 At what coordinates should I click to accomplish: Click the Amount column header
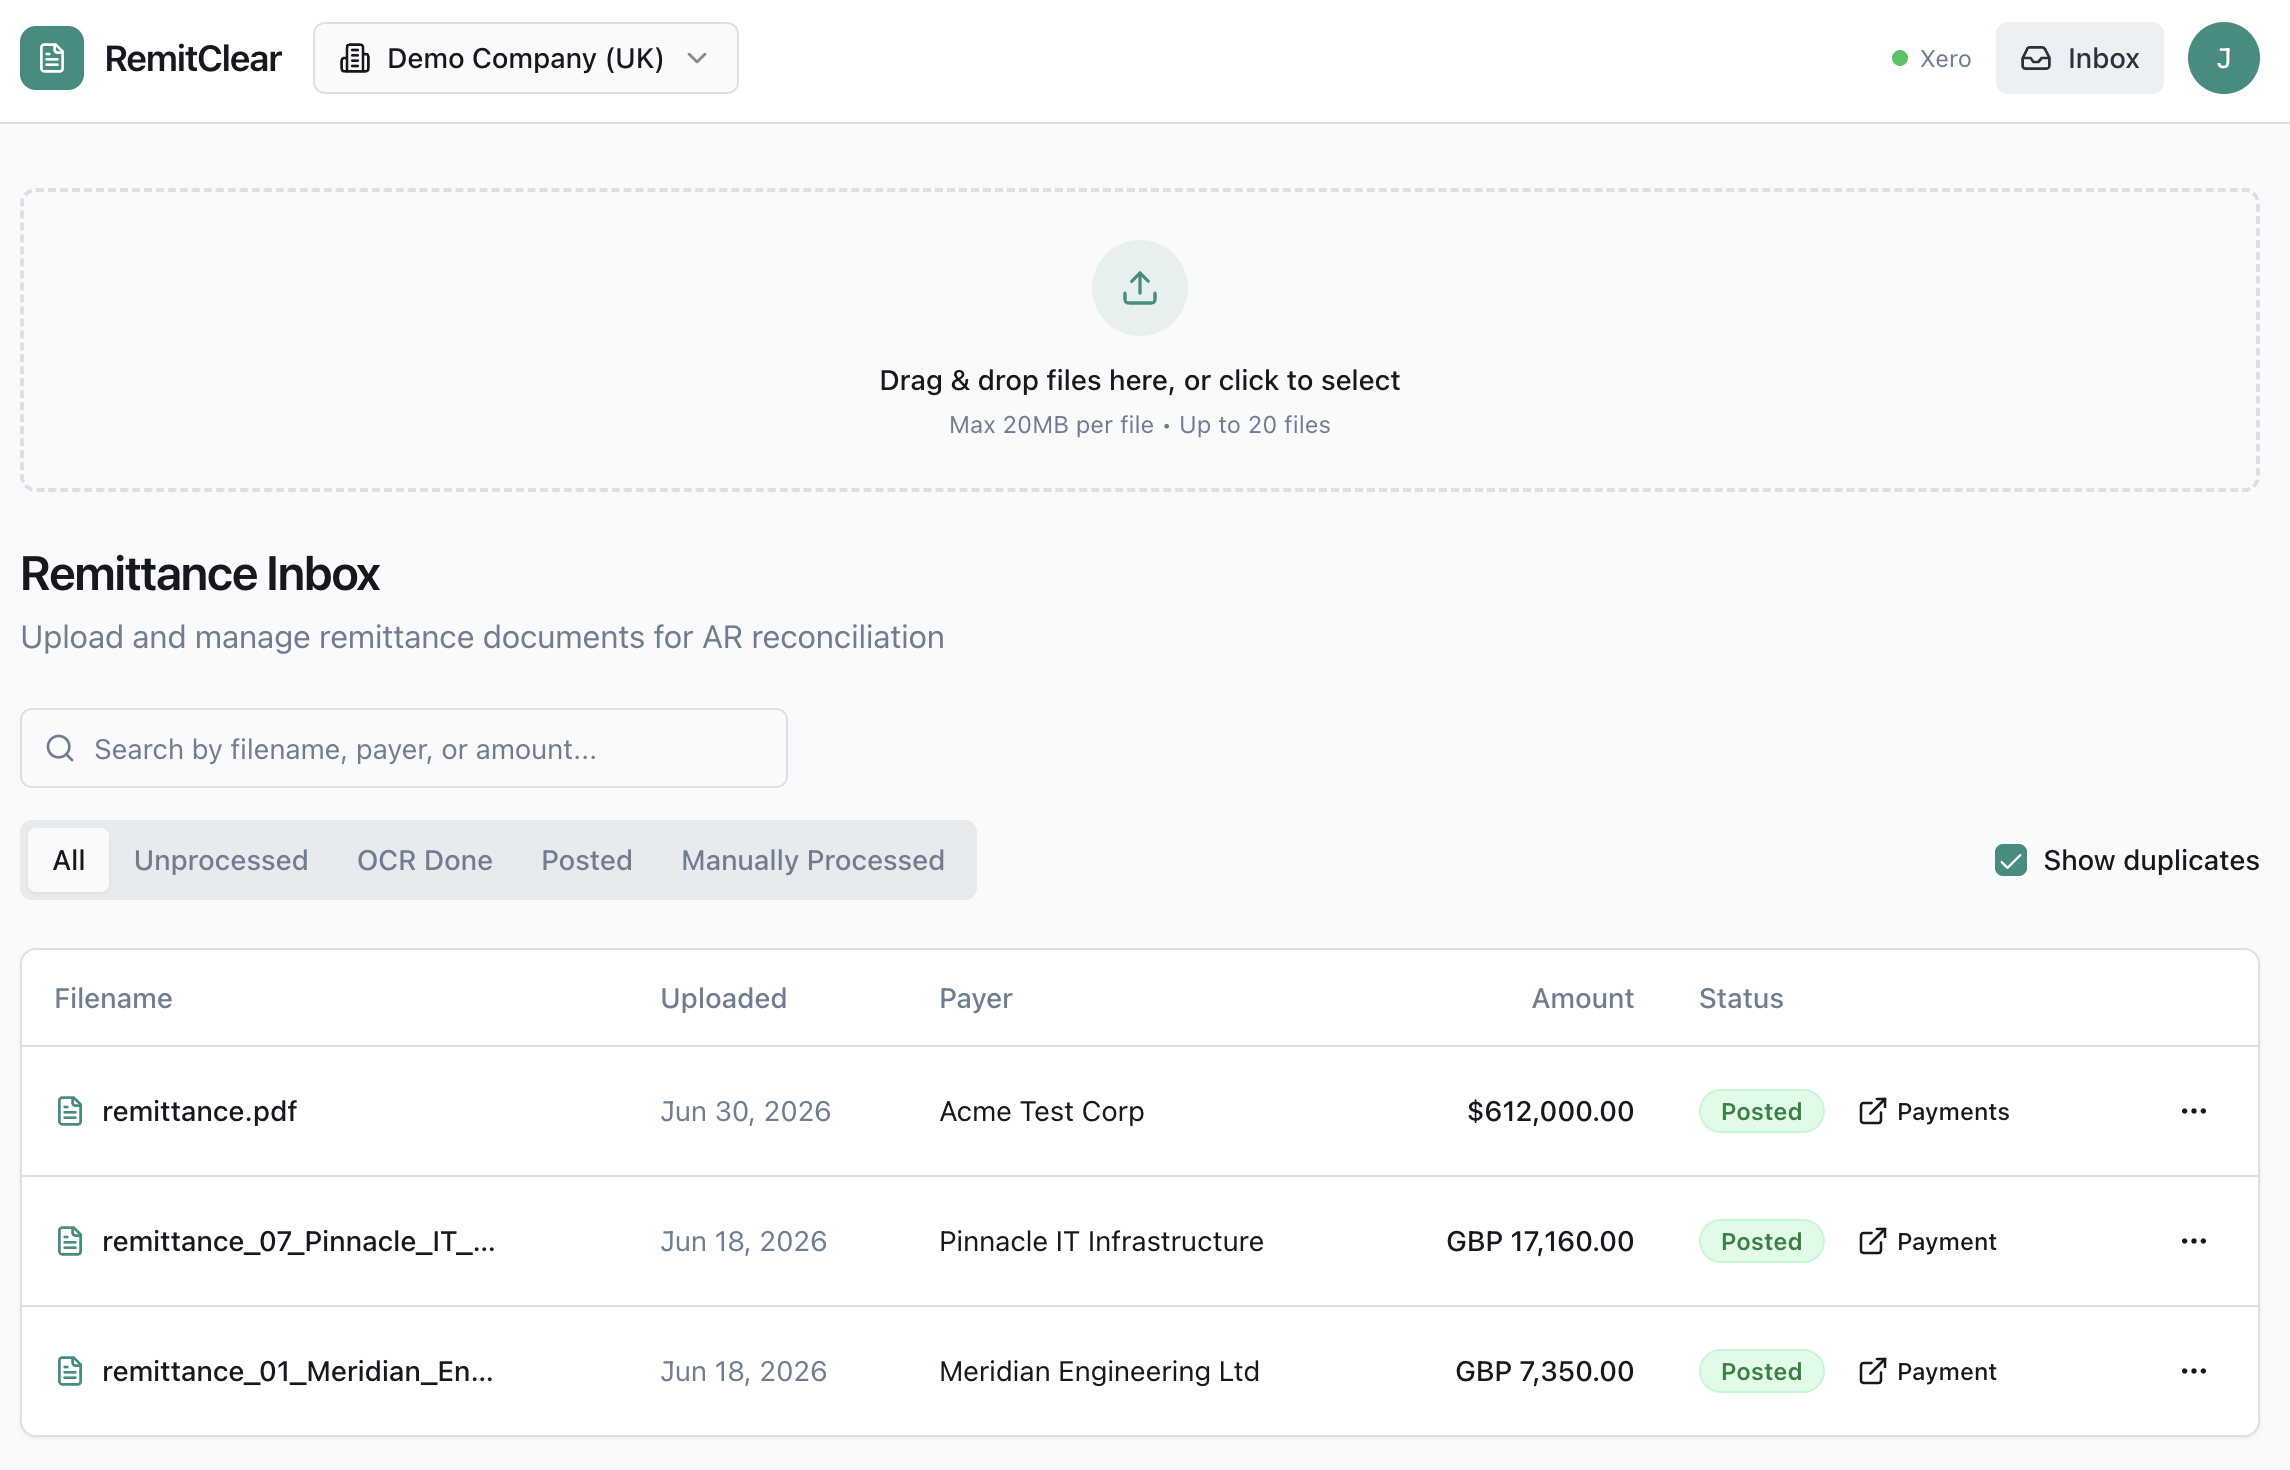coord(1583,998)
